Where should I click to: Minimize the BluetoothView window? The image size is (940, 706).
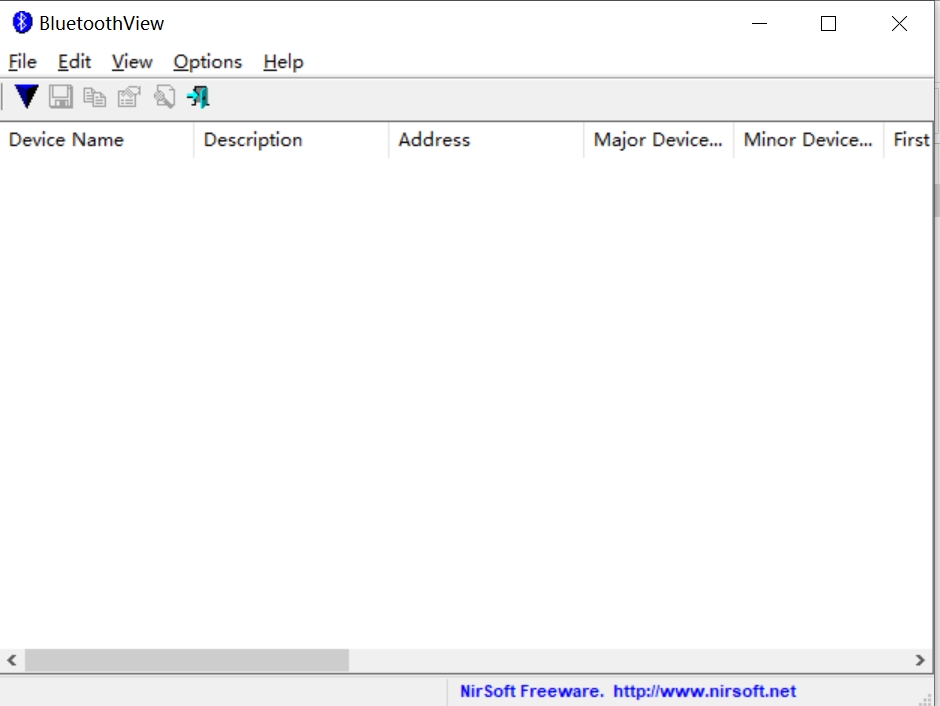[x=760, y=23]
